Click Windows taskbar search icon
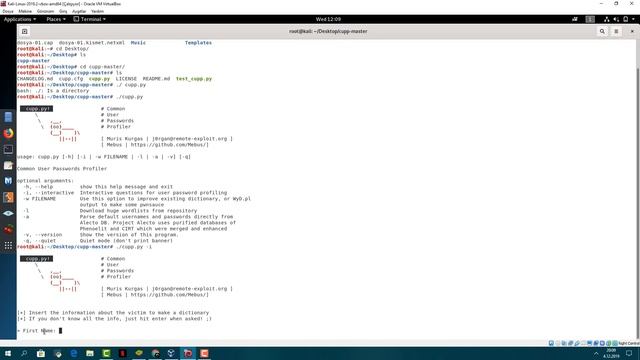640x360 pixels. coord(24,353)
